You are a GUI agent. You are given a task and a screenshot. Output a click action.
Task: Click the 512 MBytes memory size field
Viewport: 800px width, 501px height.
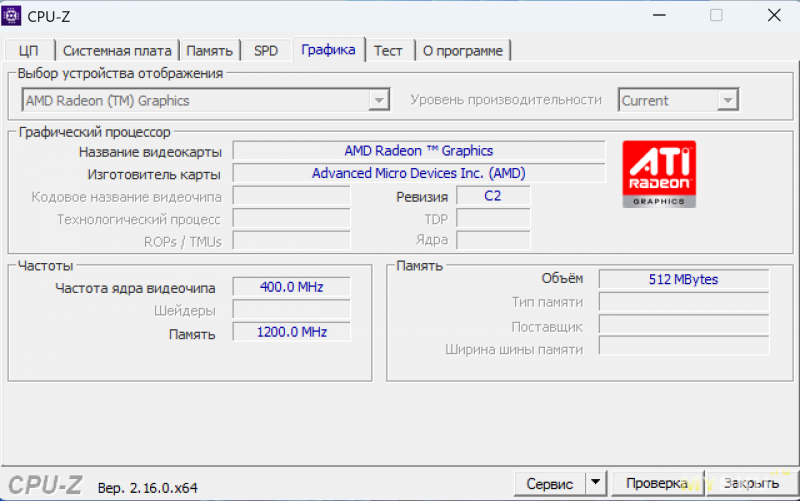click(x=683, y=279)
